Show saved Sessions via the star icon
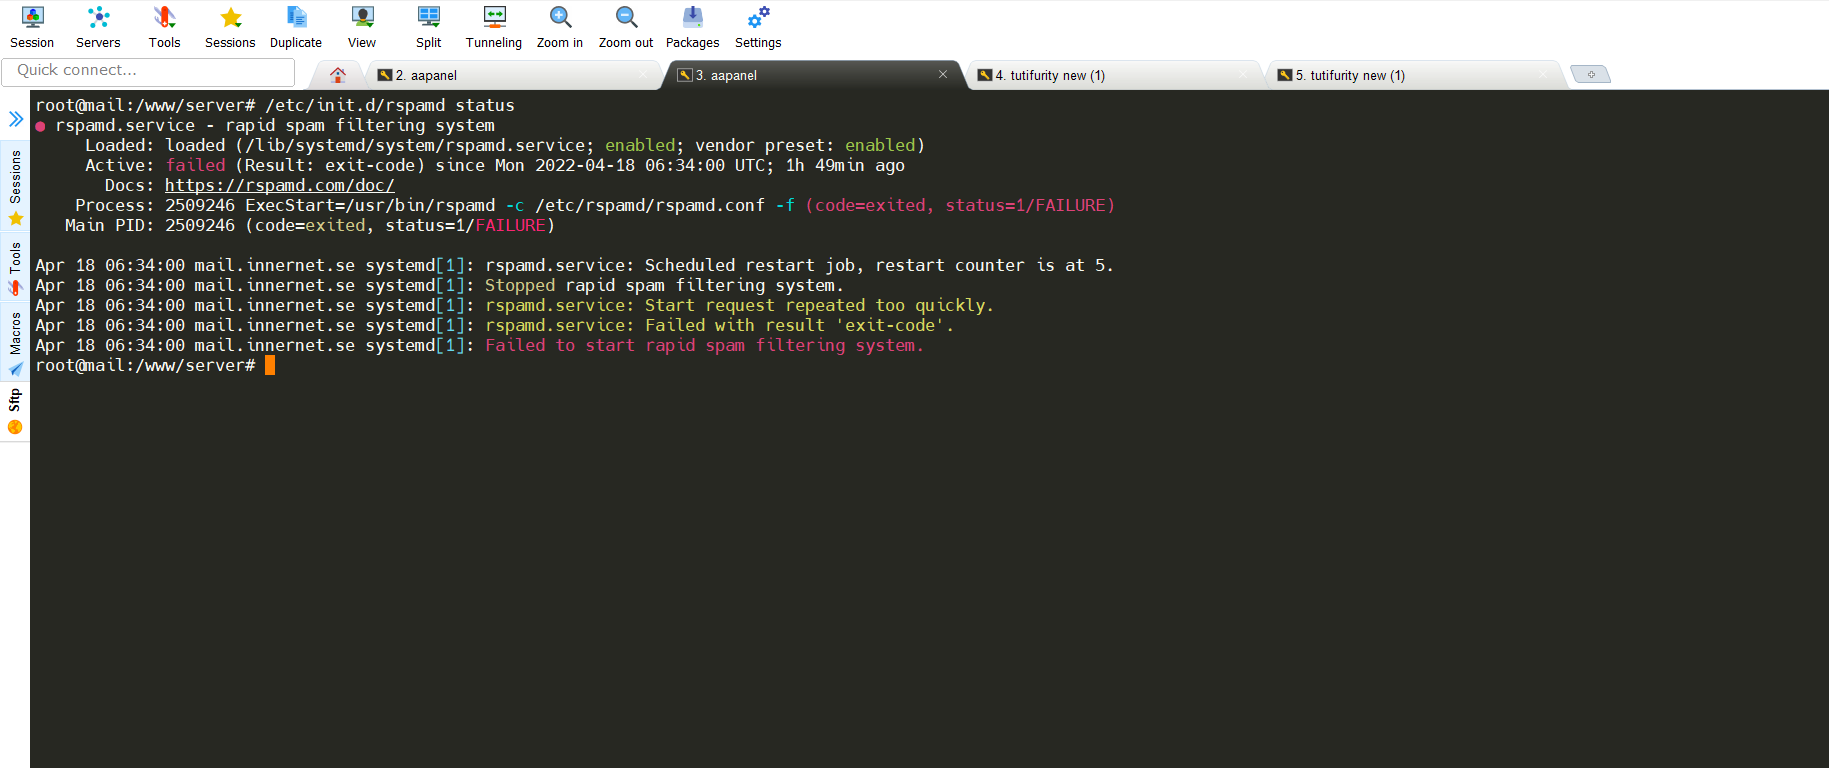 coord(230,27)
